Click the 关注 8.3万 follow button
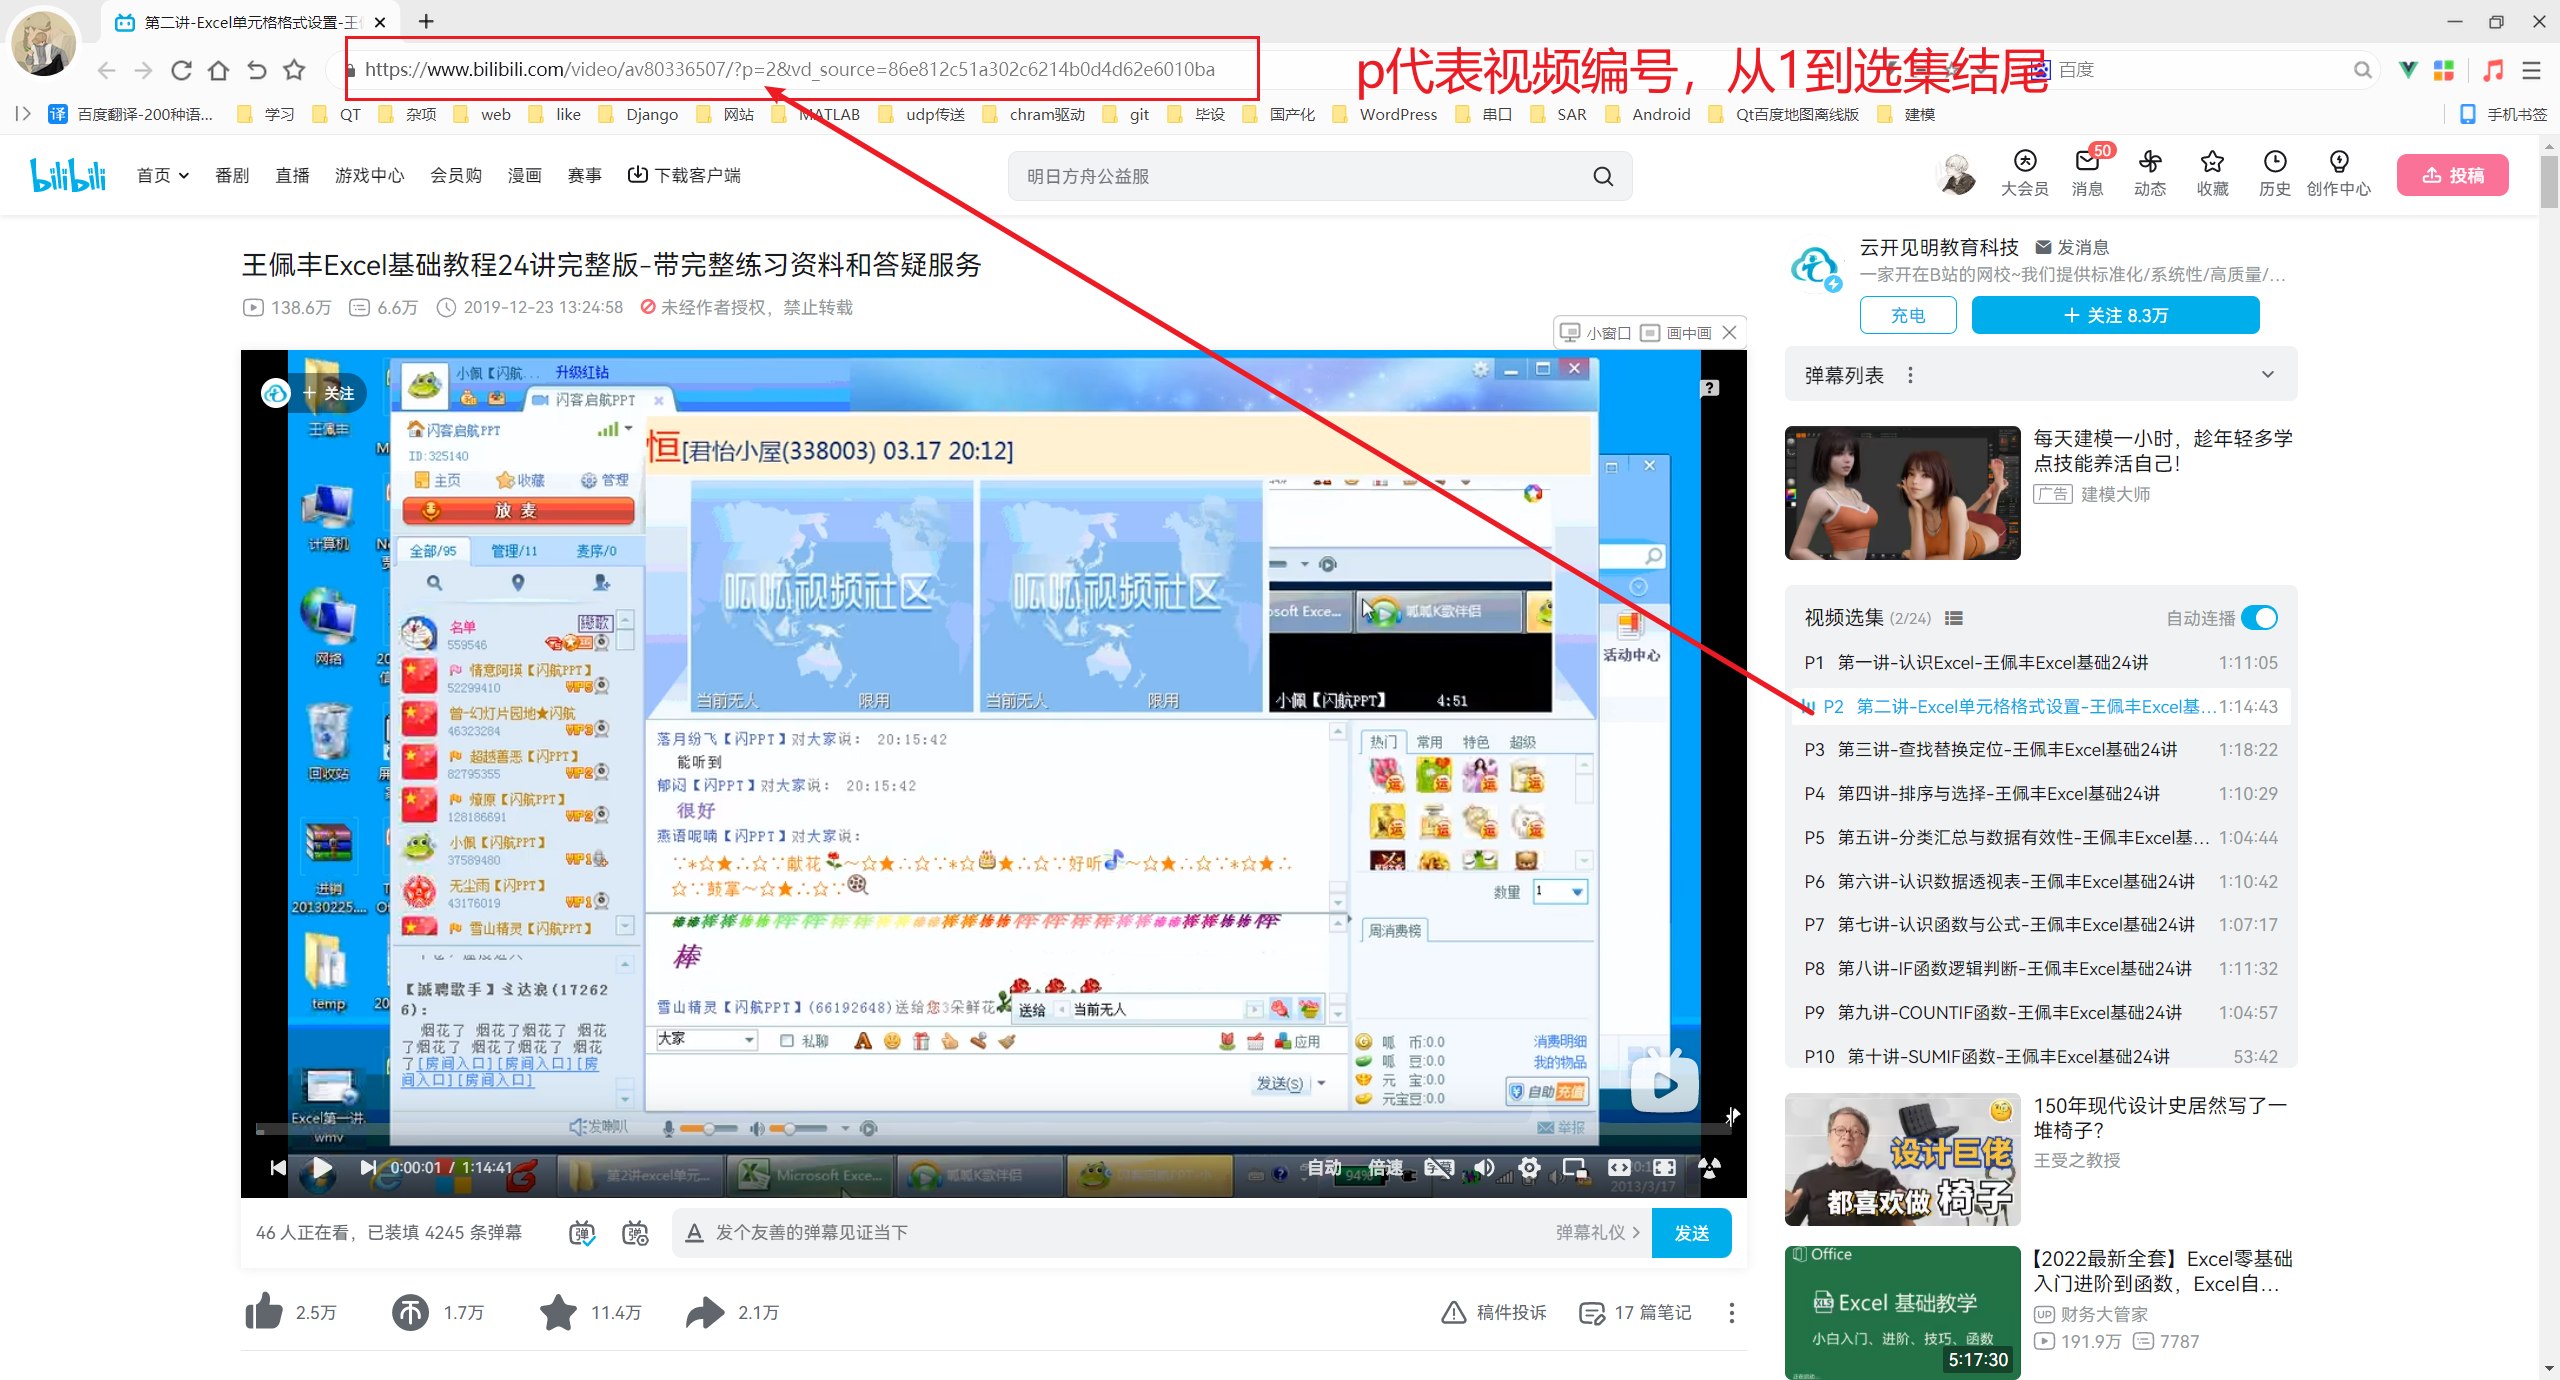This screenshot has height=1380, width=2560. pos(2115,315)
